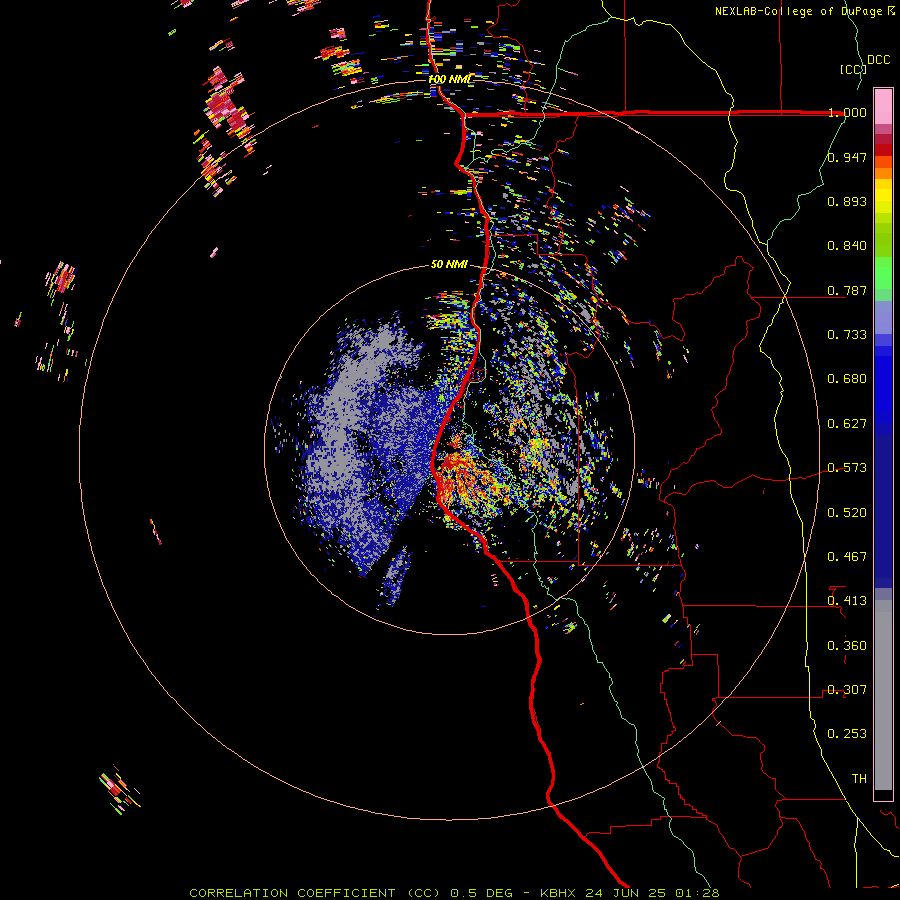Click the 0.680 scale value
The width and height of the screenshot is (900, 900).
tap(847, 379)
